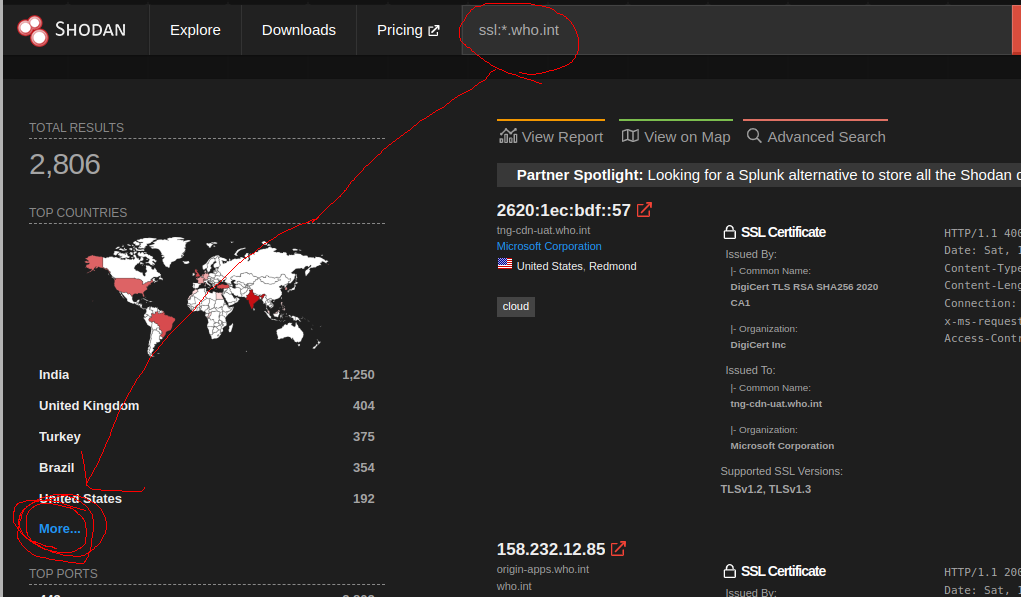Click the total results count 2,806

(x=64, y=165)
